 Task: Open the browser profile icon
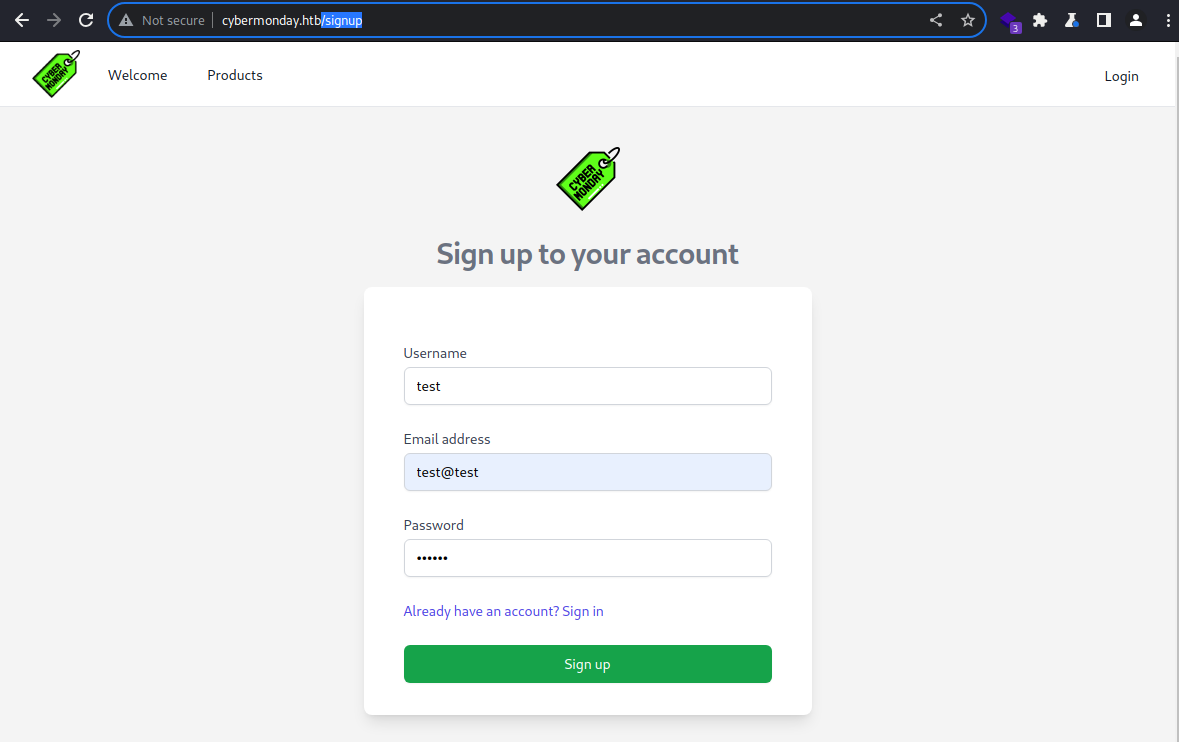[x=1135, y=20]
